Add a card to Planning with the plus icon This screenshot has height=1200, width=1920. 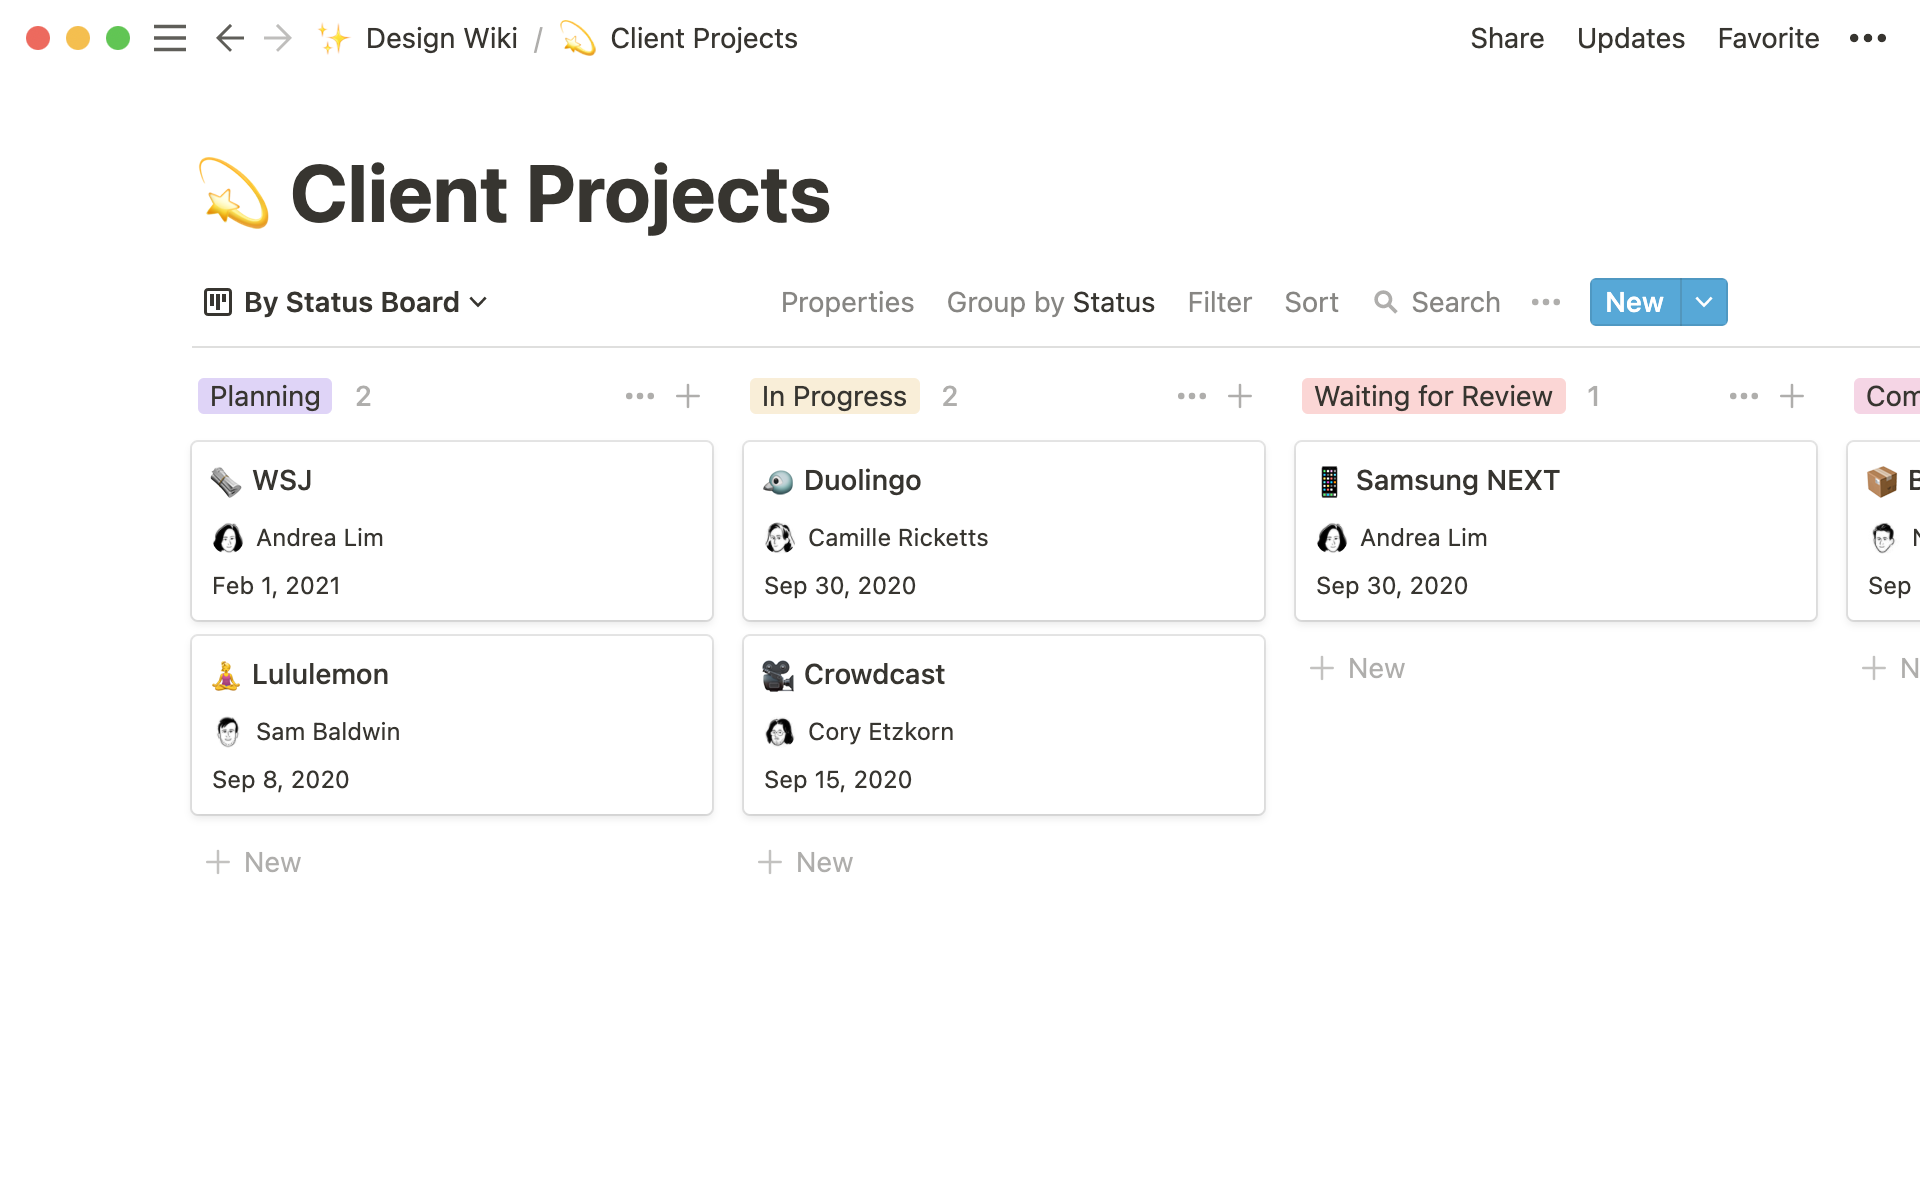click(688, 396)
